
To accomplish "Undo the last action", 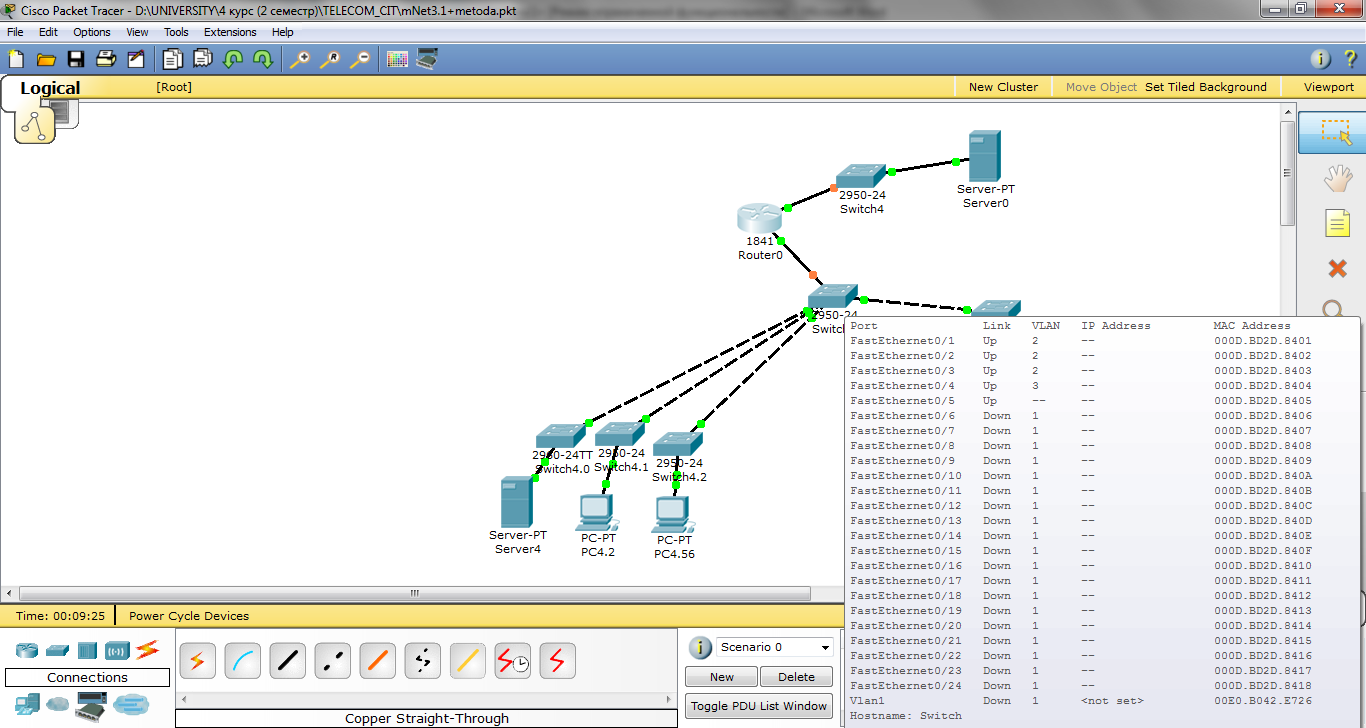I will (233, 59).
